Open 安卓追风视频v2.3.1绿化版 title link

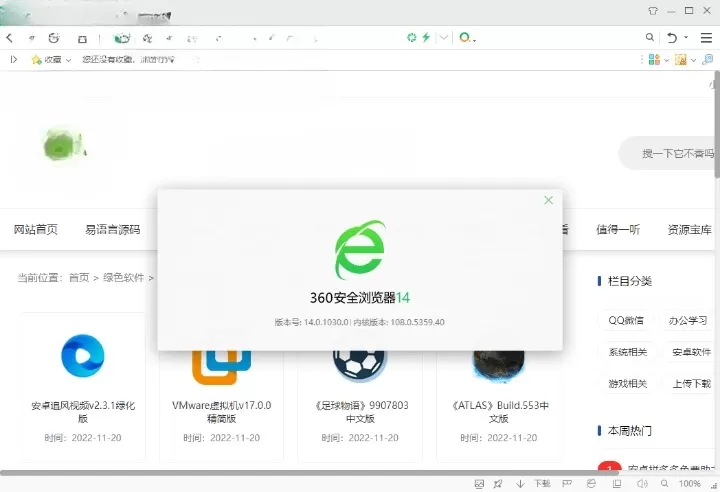[x=83, y=412]
